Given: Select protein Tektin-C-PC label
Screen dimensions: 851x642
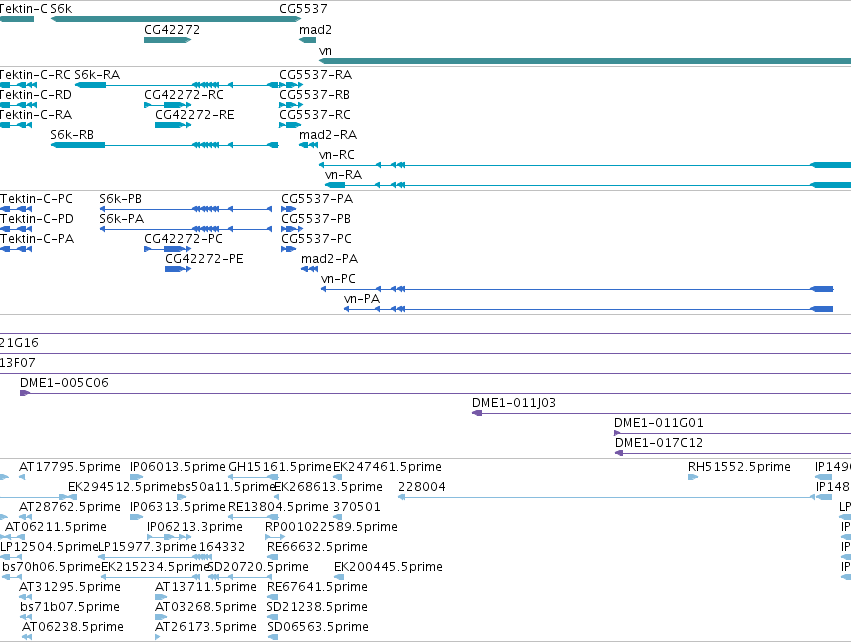Looking at the screenshot, I should (36, 199).
